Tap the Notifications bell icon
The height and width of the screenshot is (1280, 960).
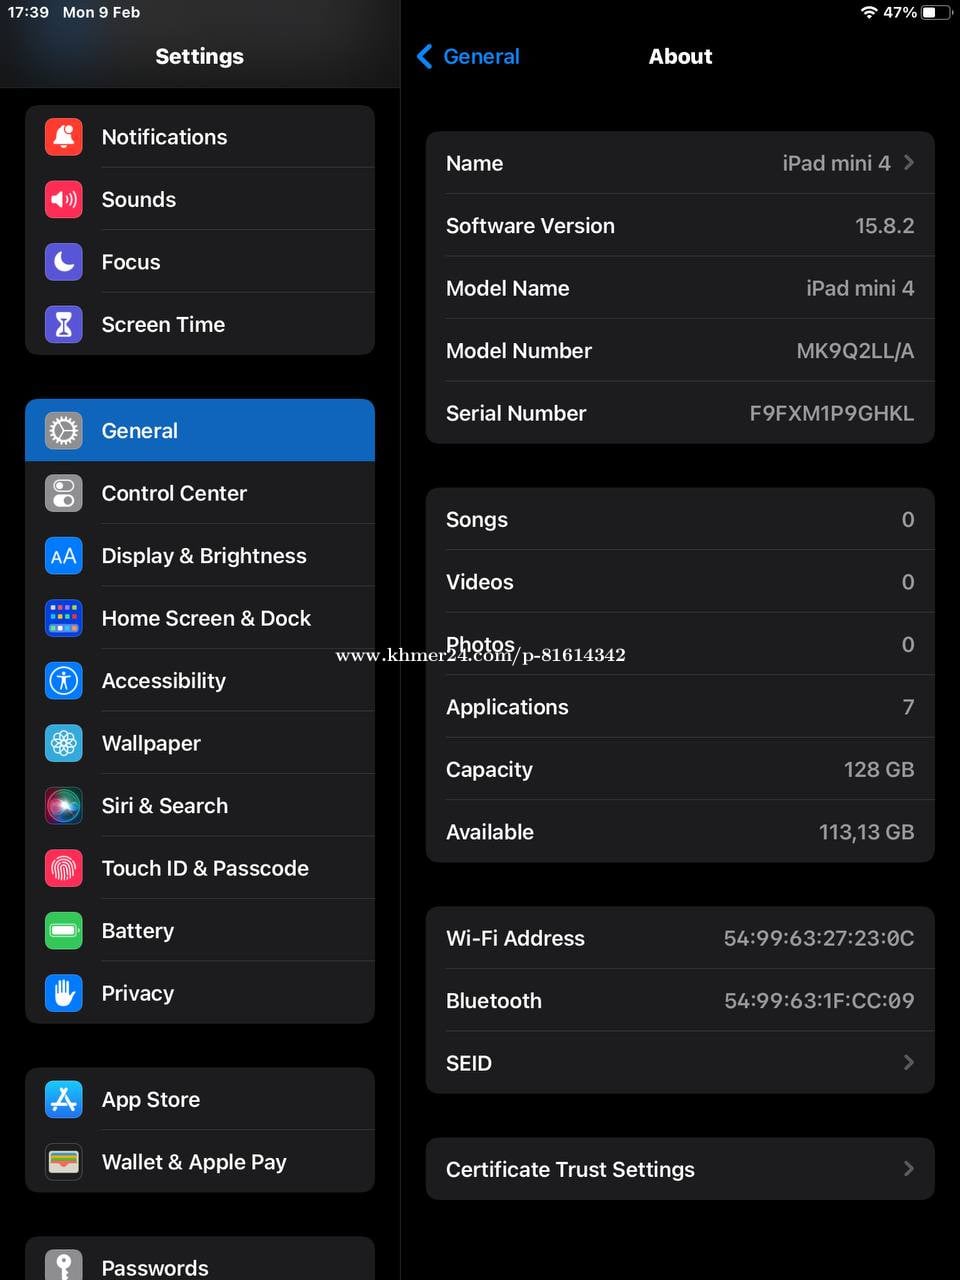pos(64,137)
